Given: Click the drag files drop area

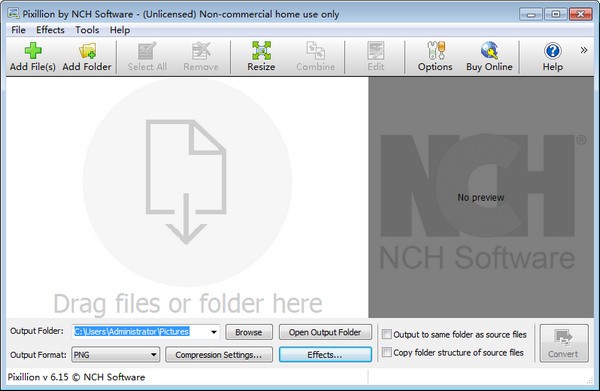Looking at the screenshot, I should (187, 197).
